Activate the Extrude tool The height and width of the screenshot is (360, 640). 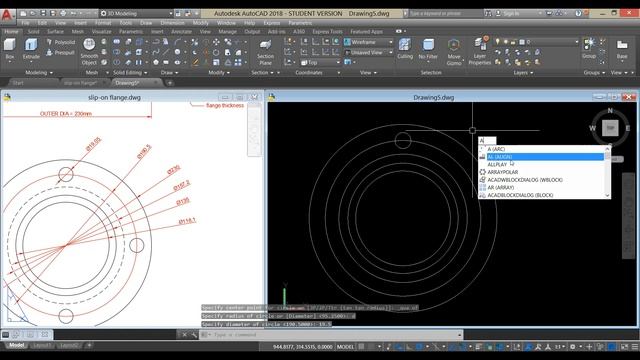tap(31, 49)
